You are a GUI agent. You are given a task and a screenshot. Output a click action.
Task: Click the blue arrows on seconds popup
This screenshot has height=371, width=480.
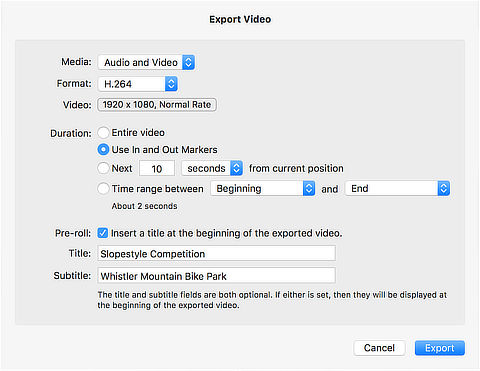(x=236, y=168)
